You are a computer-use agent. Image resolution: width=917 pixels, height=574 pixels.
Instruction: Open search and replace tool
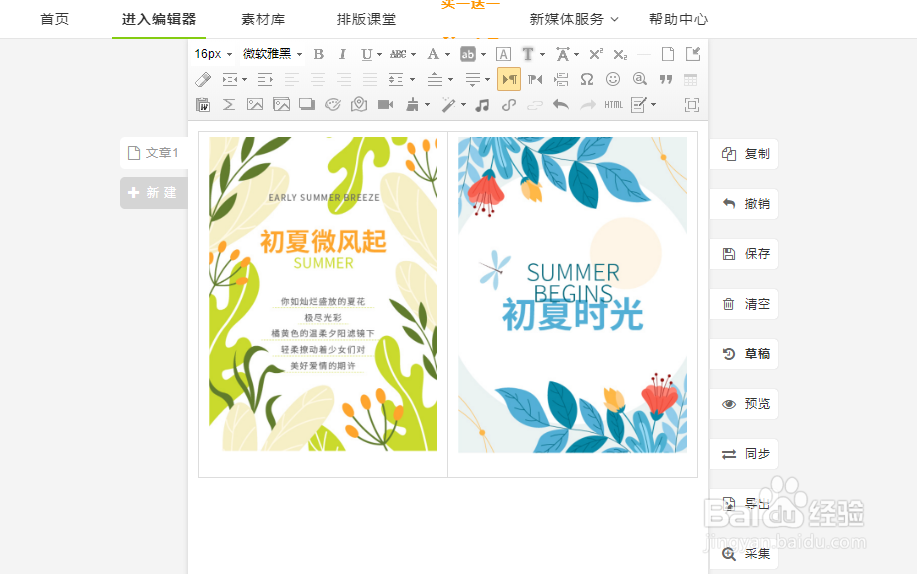pos(639,80)
